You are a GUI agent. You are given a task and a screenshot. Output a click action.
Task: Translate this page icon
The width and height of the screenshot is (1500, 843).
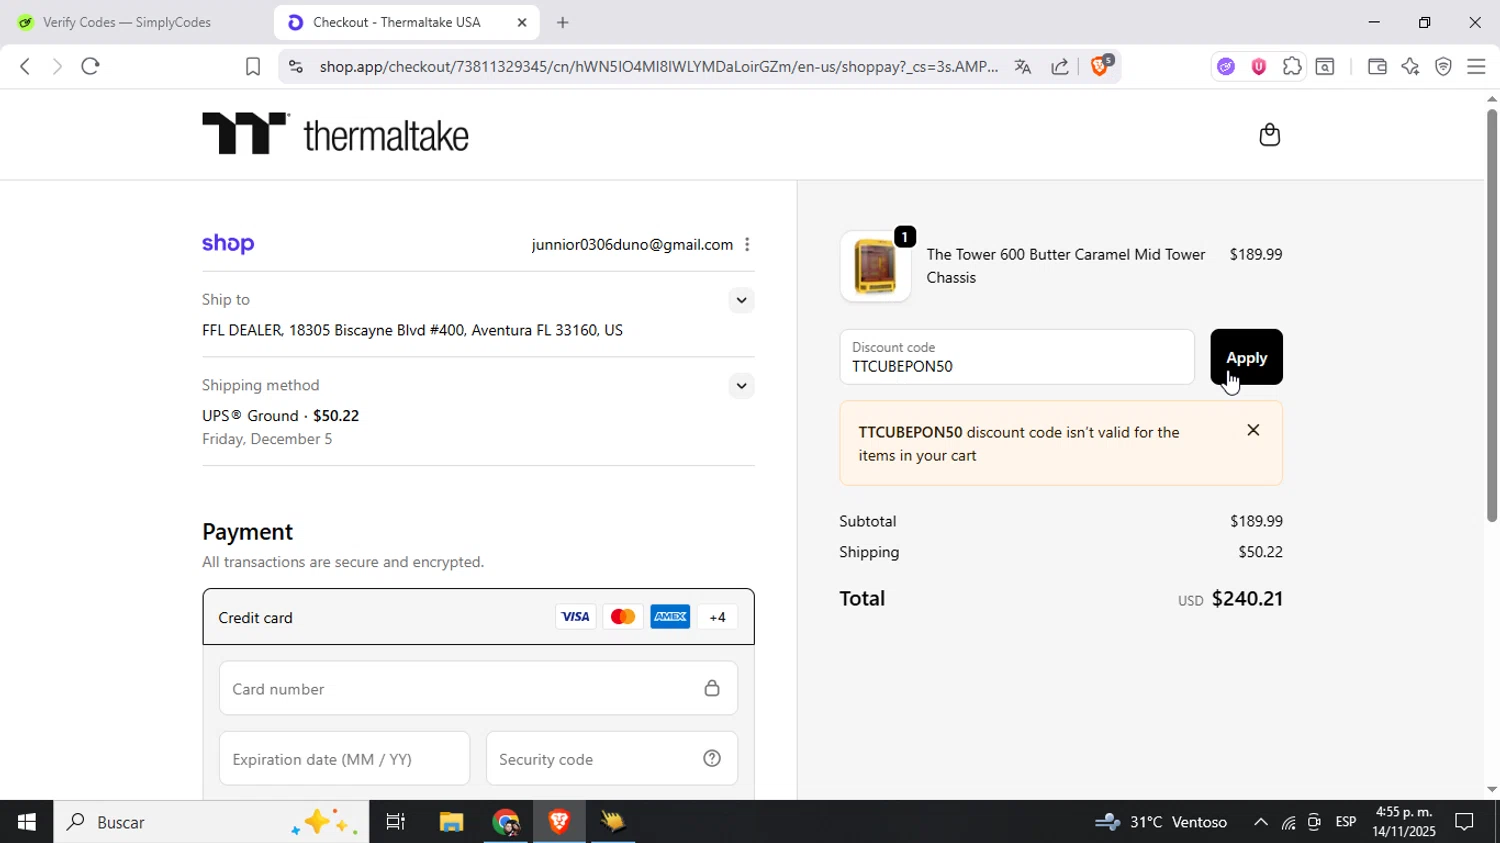1022,67
